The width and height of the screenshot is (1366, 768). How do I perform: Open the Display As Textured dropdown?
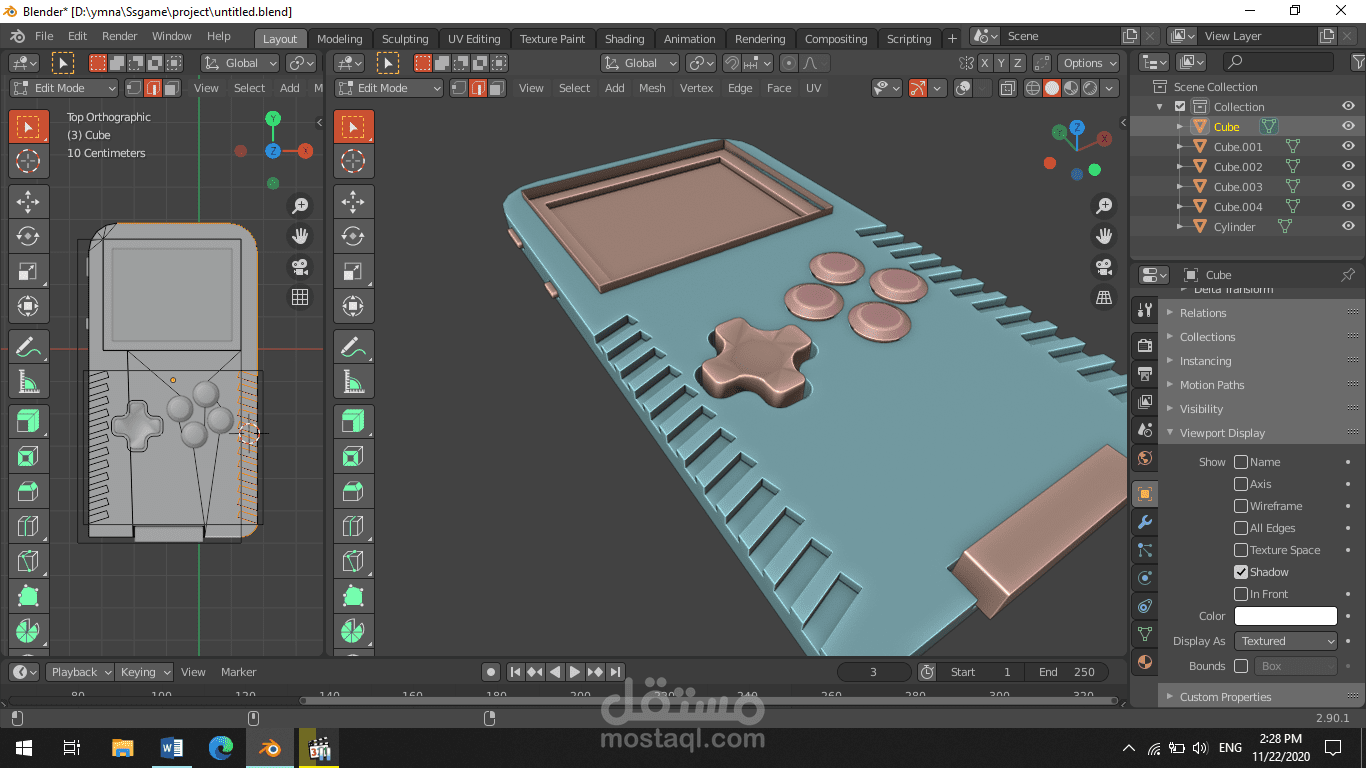point(1286,641)
